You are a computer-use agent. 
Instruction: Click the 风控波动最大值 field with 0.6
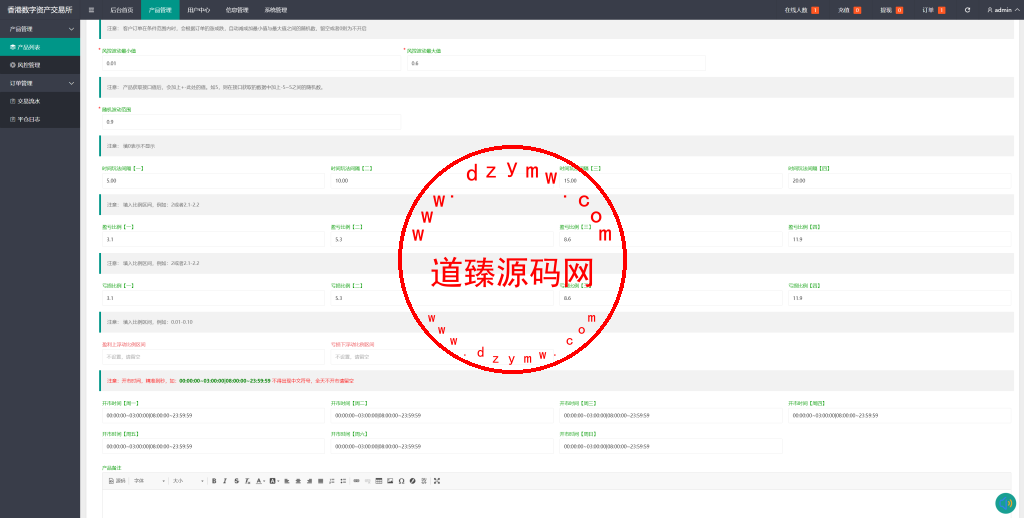coord(556,63)
